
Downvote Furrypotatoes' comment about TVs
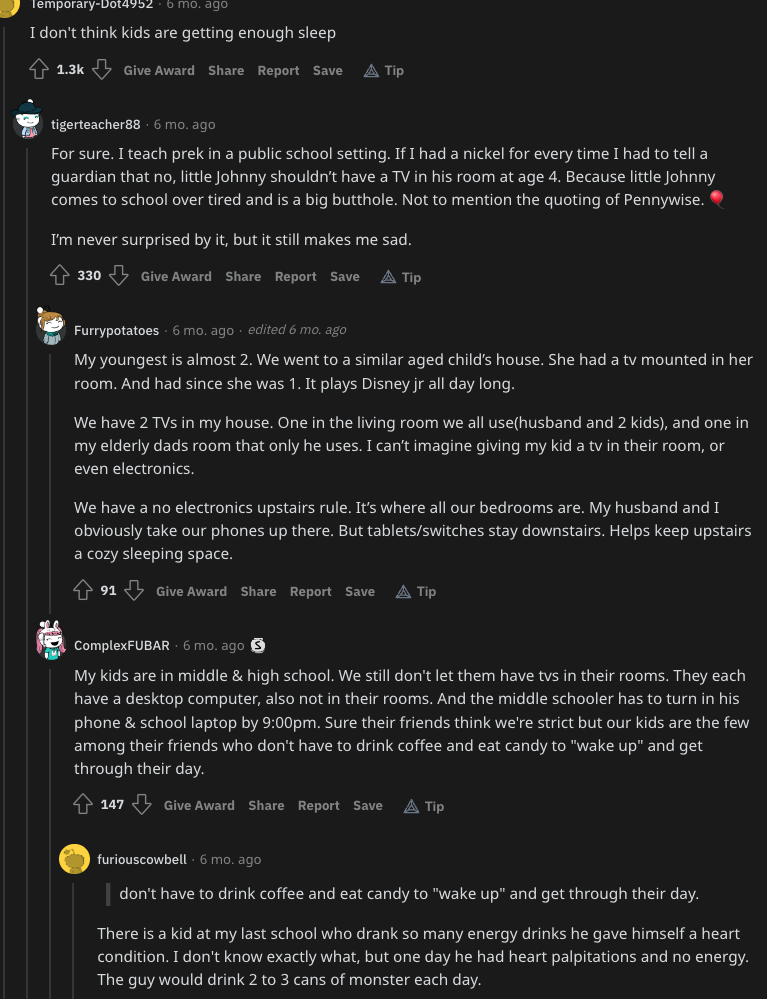(134, 591)
